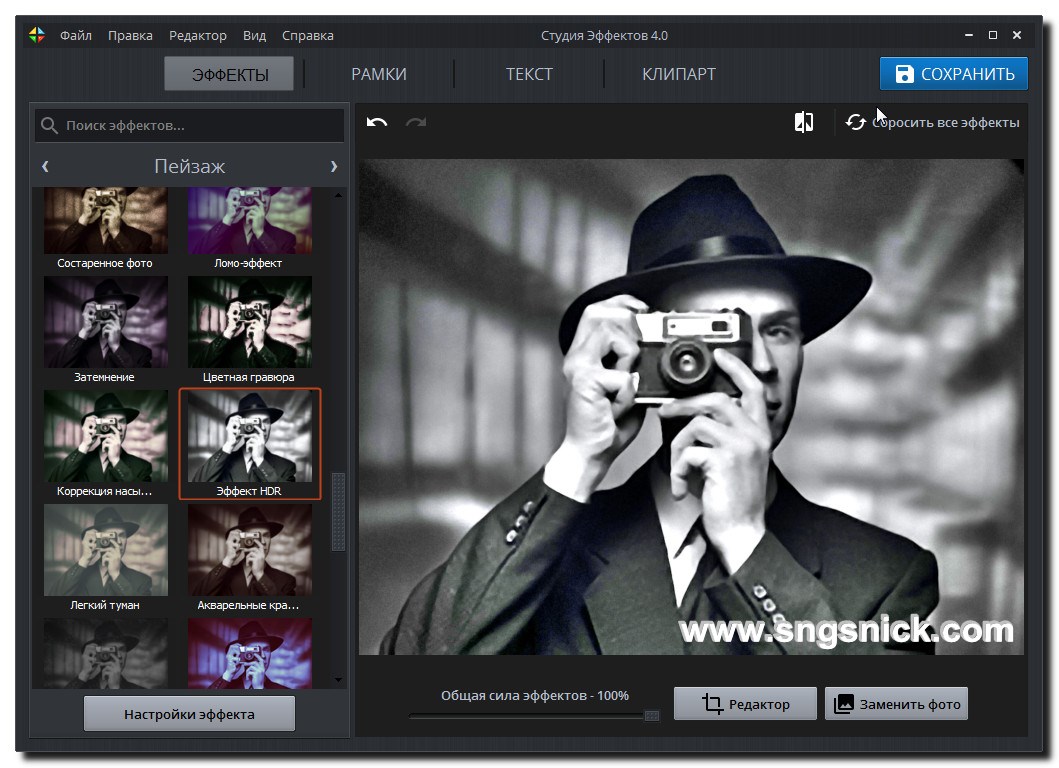Open the Правка menu
The height and width of the screenshot is (768, 1059).
pyautogui.click(x=130, y=35)
